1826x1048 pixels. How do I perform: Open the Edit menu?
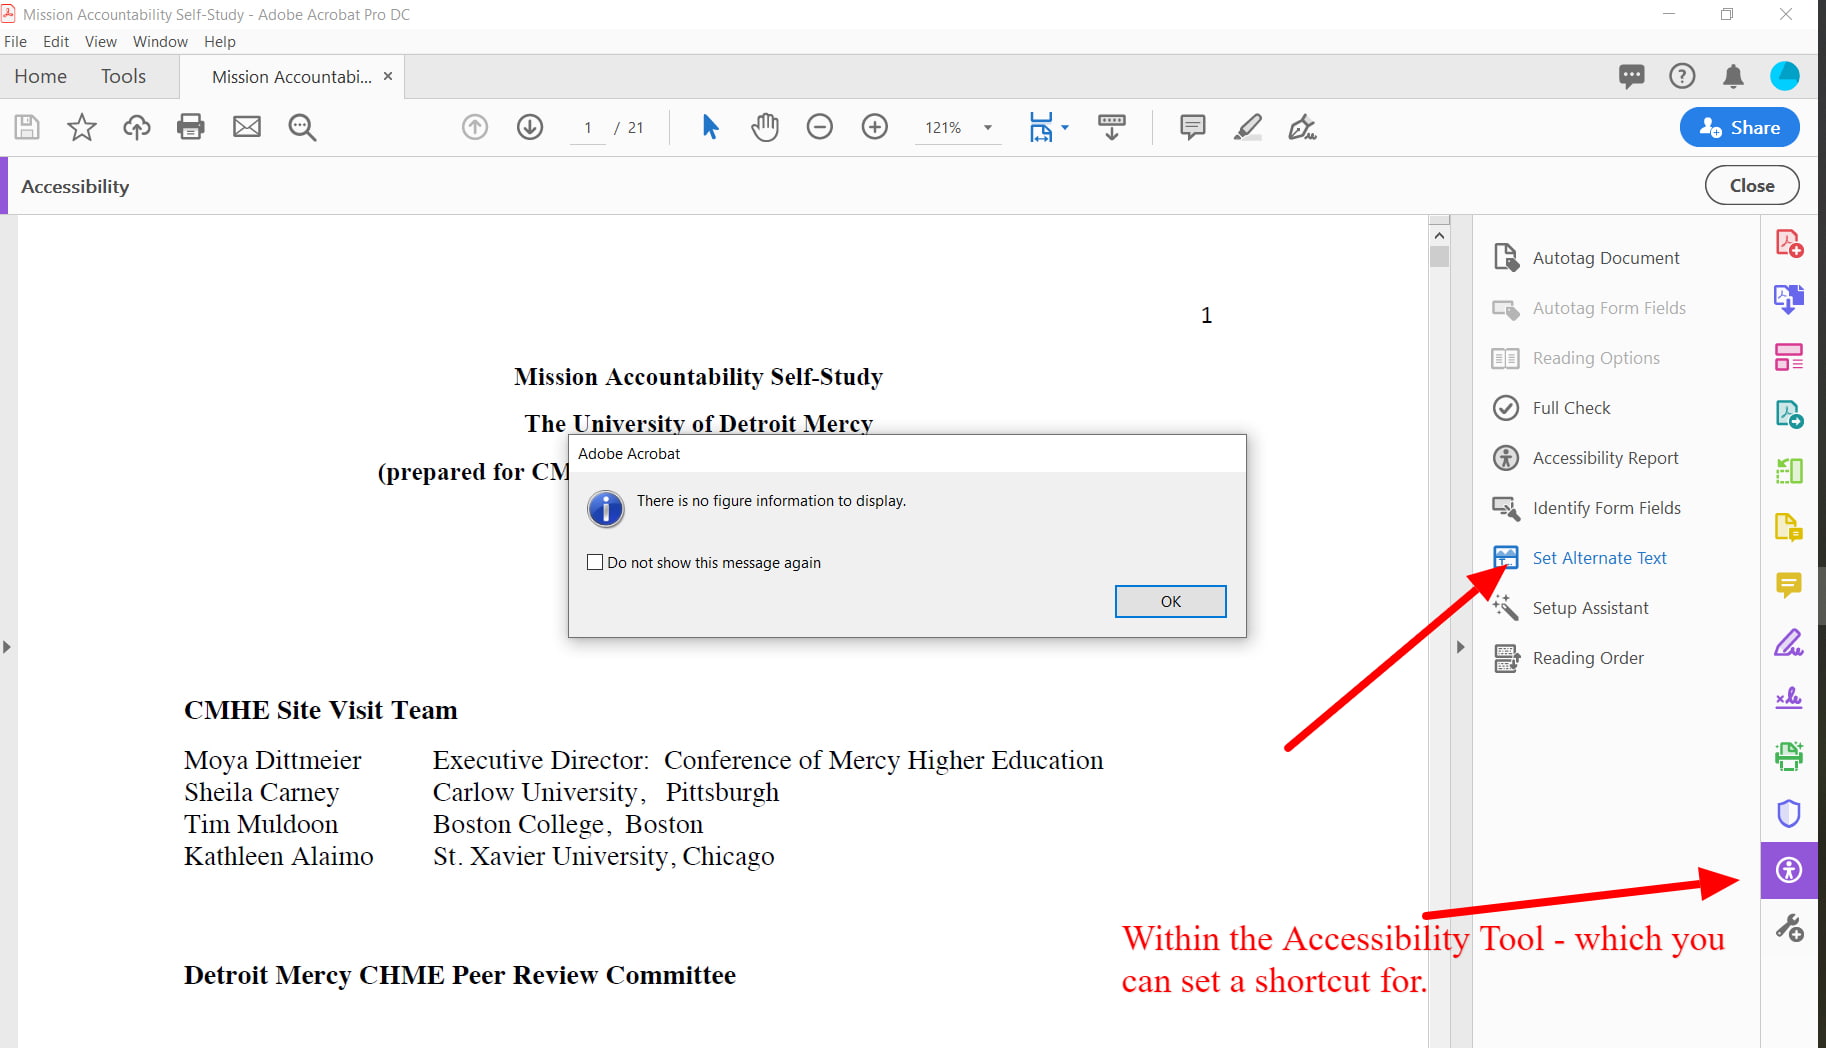coord(56,41)
